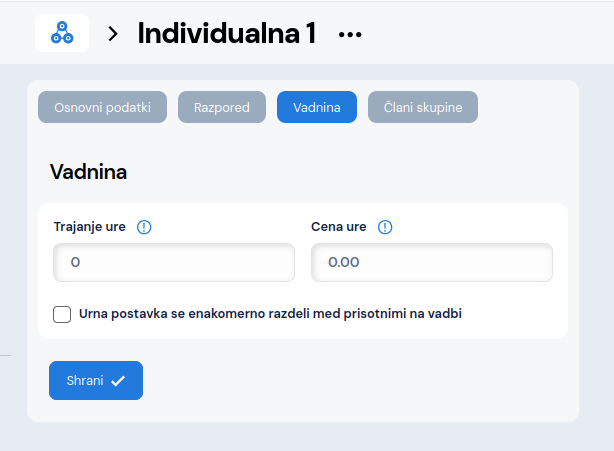Go to the Člani skupine tab

tap(422, 107)
